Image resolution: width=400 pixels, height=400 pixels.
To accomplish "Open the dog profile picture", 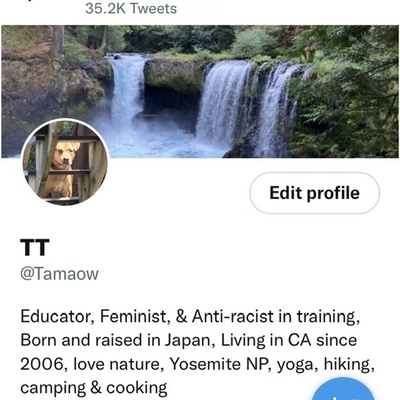I will (65, 161).
